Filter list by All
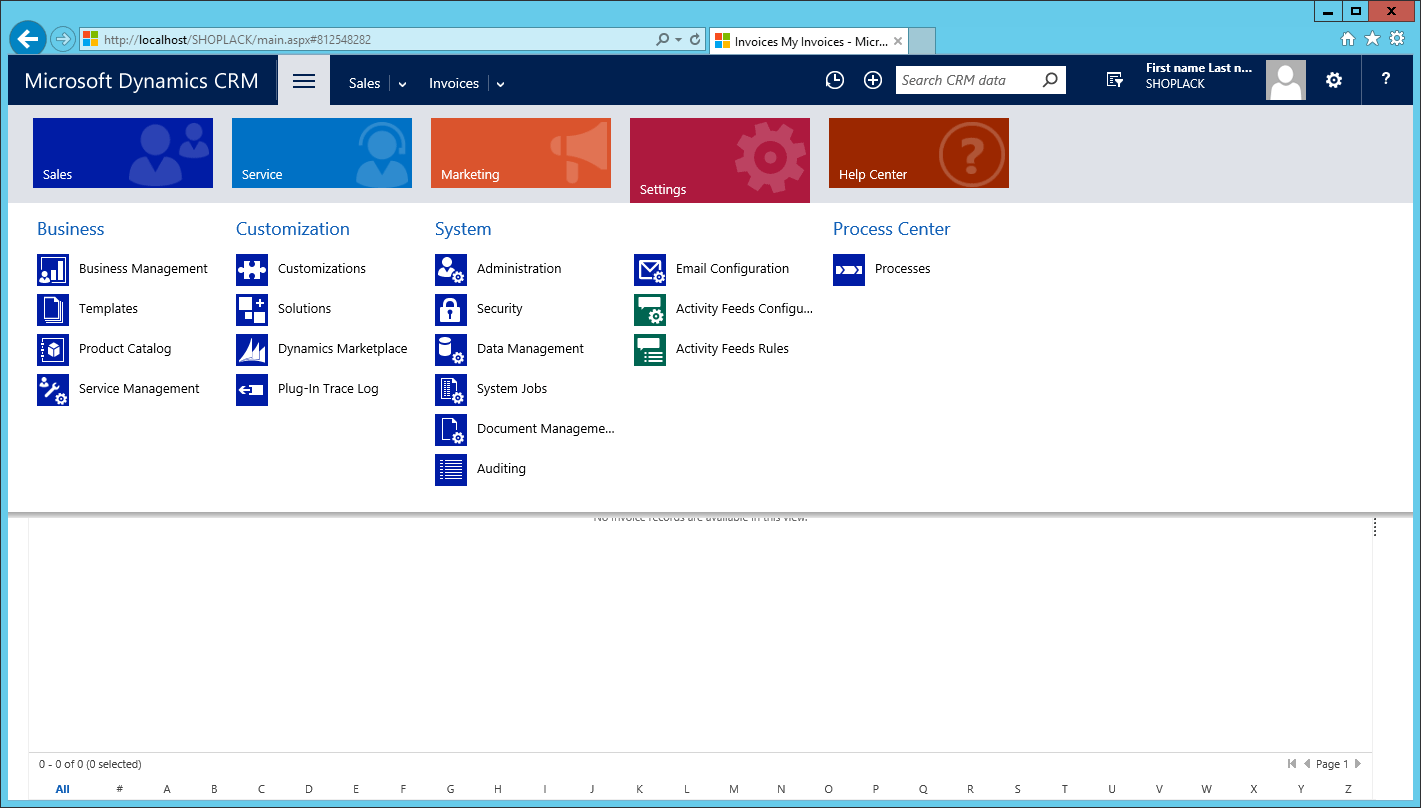The image size is (1421, 808). point(63,789)
